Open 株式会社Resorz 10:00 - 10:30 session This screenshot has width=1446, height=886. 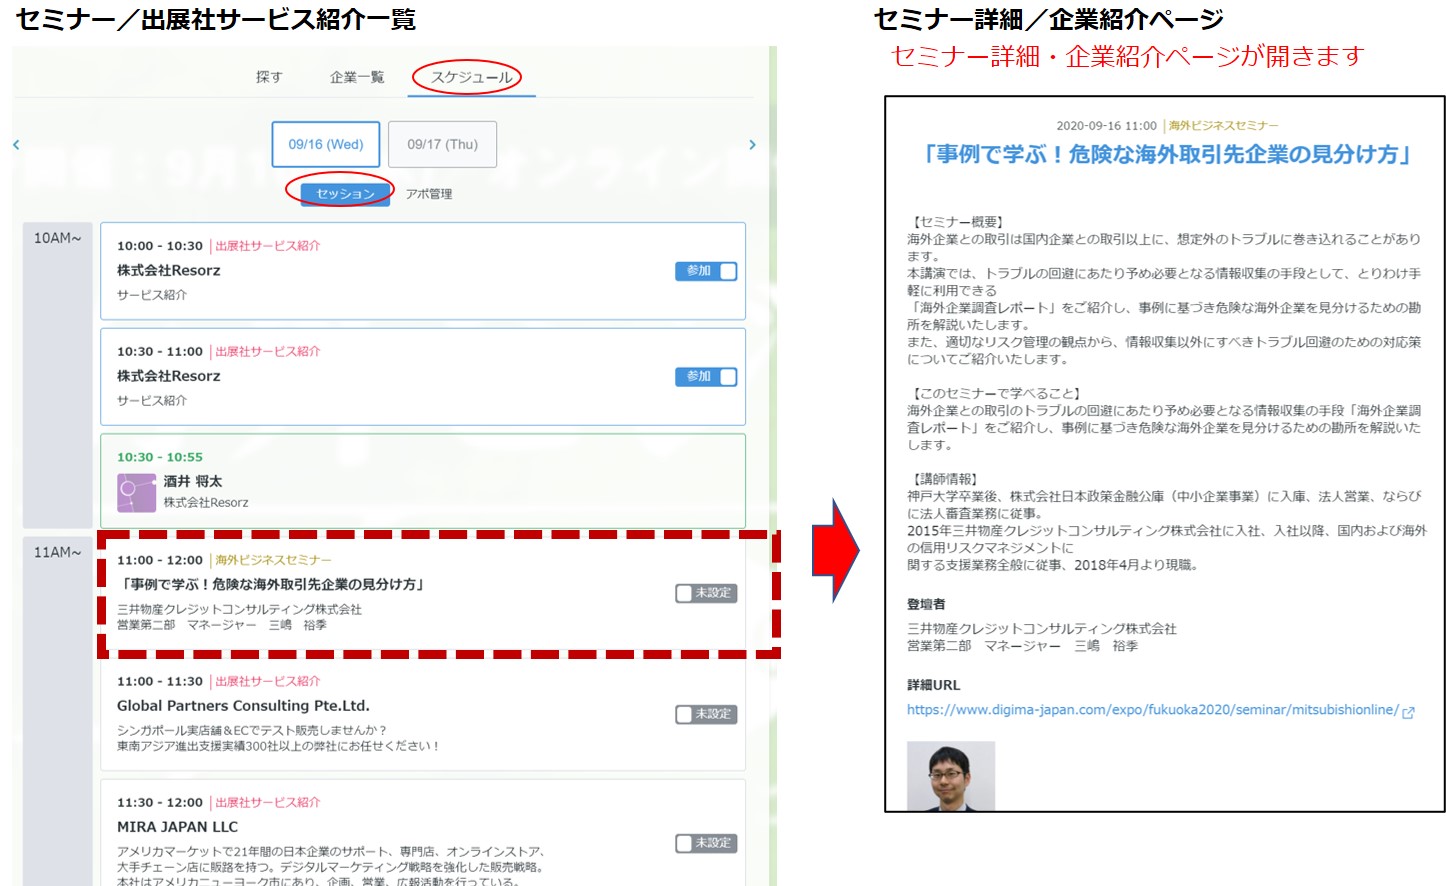pos(423,271)
